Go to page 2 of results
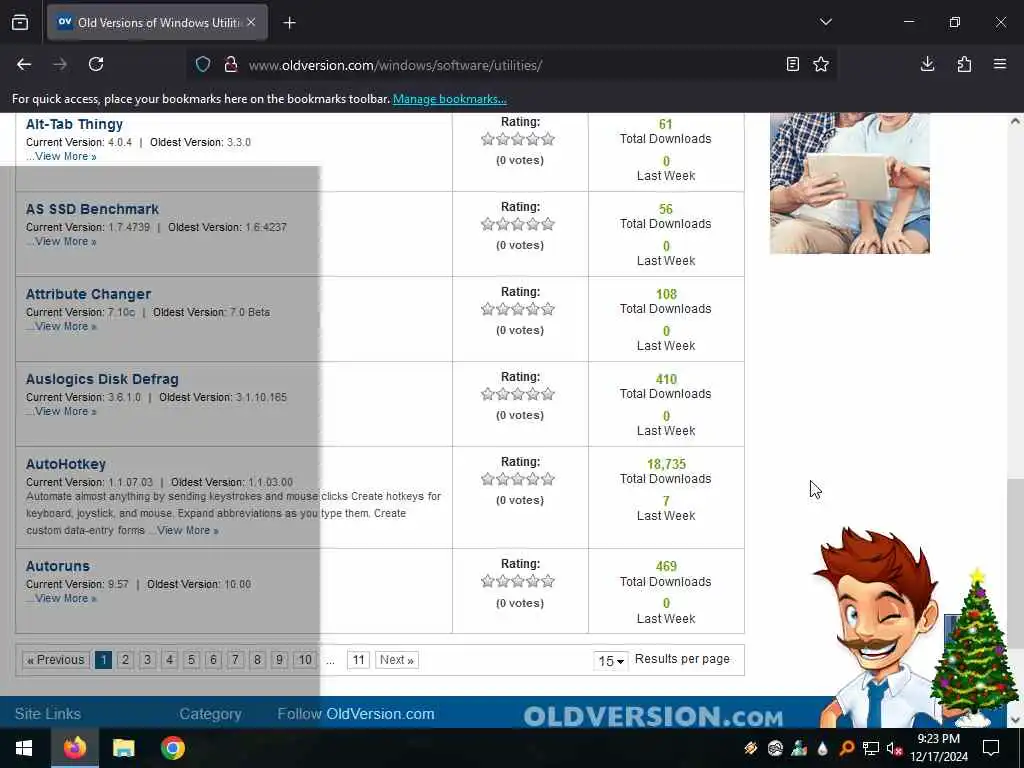Viewport: 1024px width, 768px height. (x=125, y=660)
